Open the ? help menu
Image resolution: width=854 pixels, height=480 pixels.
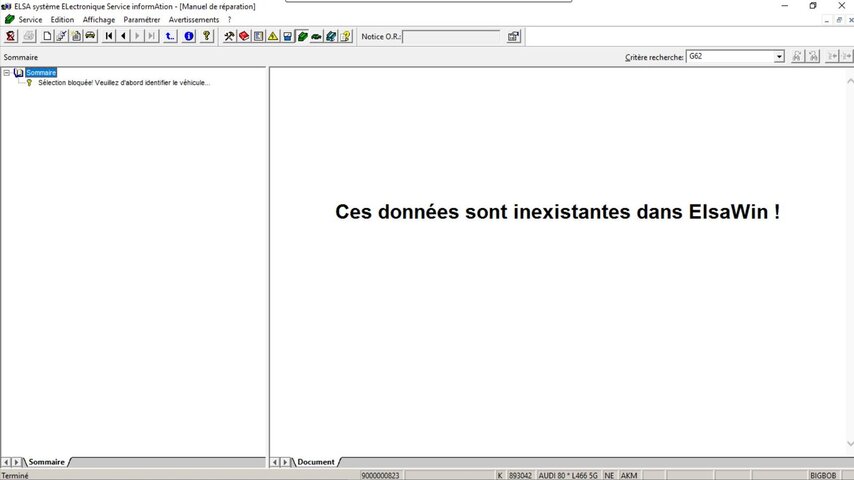229,20
